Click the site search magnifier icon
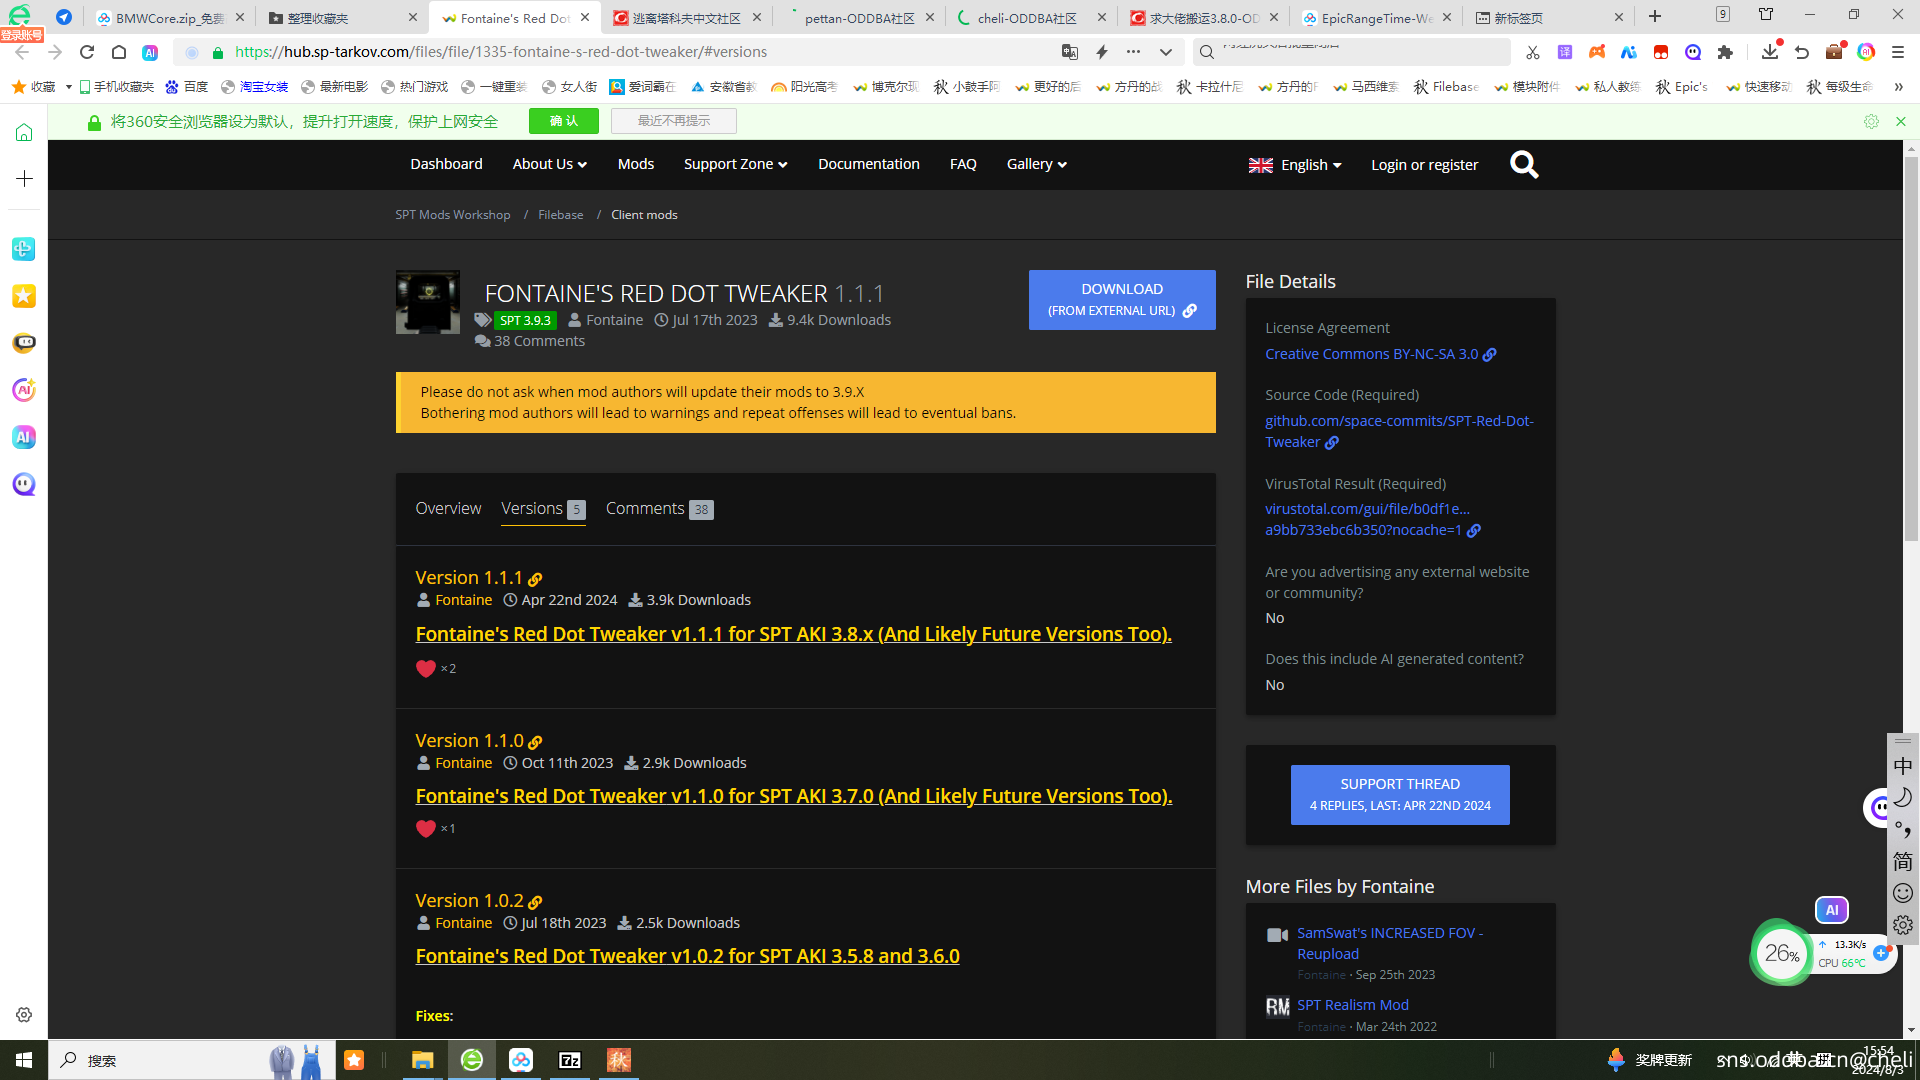Viewport: 1920px width, 1080px height. [1524, 164]
